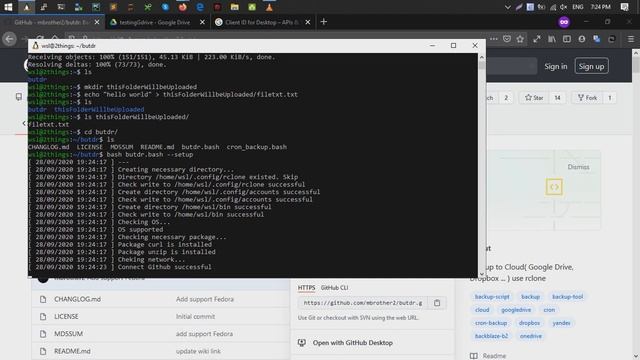Save page to Pocket icon
The image size is (640, 360).
(x=507, y=39)
